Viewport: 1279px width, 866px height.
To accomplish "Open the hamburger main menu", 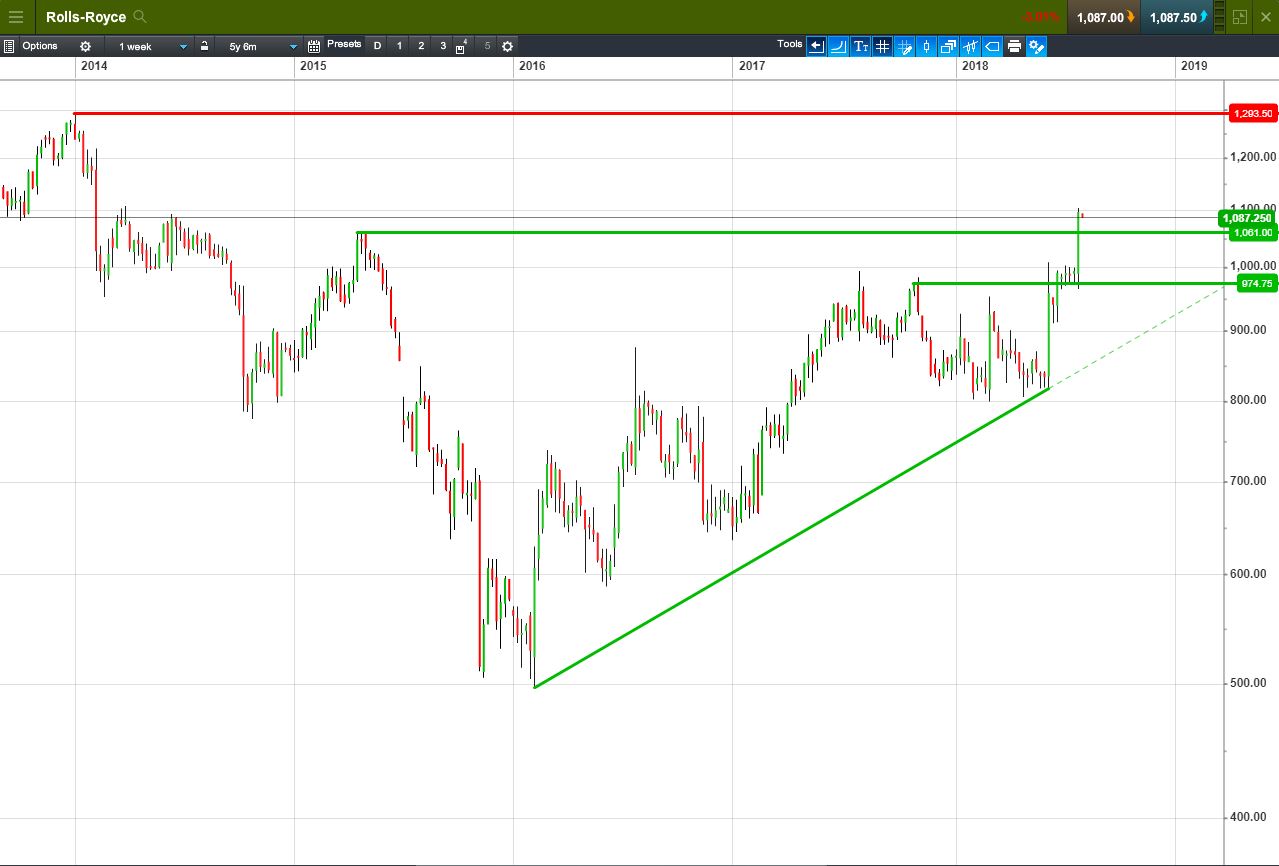I will click(15, 17).
